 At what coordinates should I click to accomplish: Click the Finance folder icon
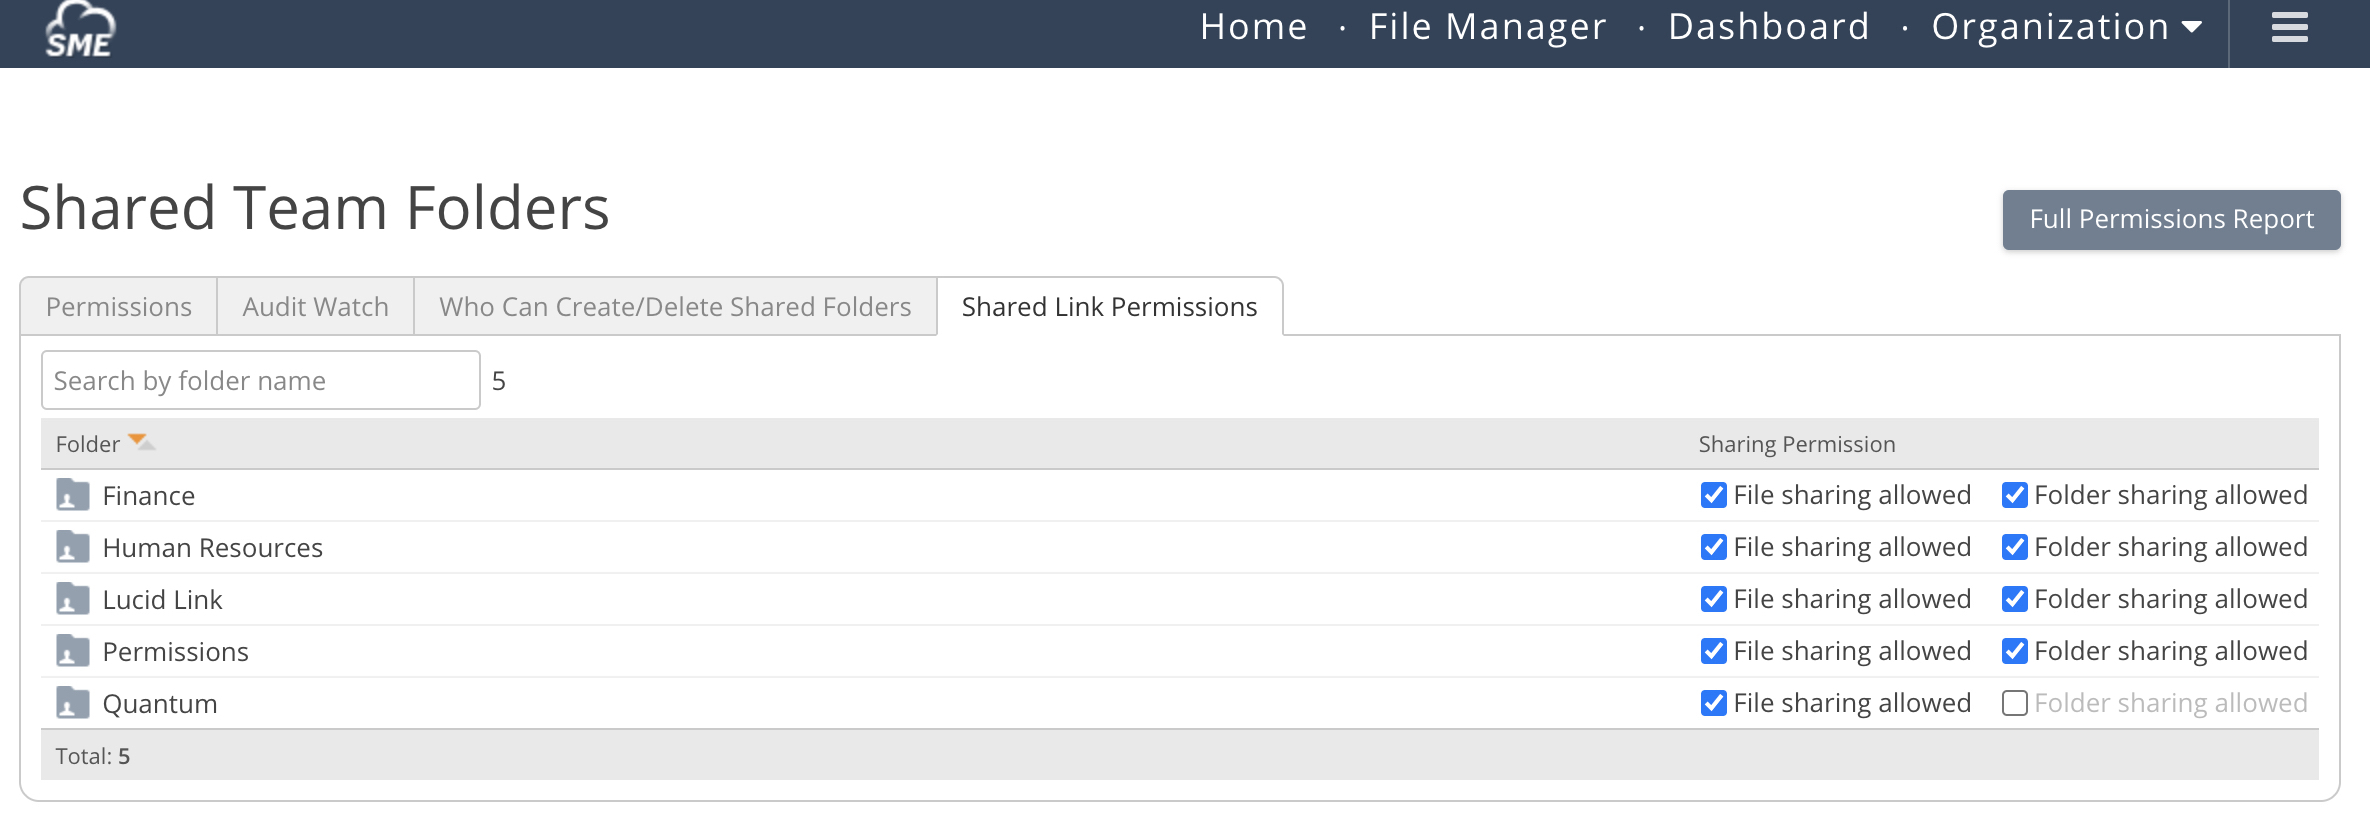73,495
